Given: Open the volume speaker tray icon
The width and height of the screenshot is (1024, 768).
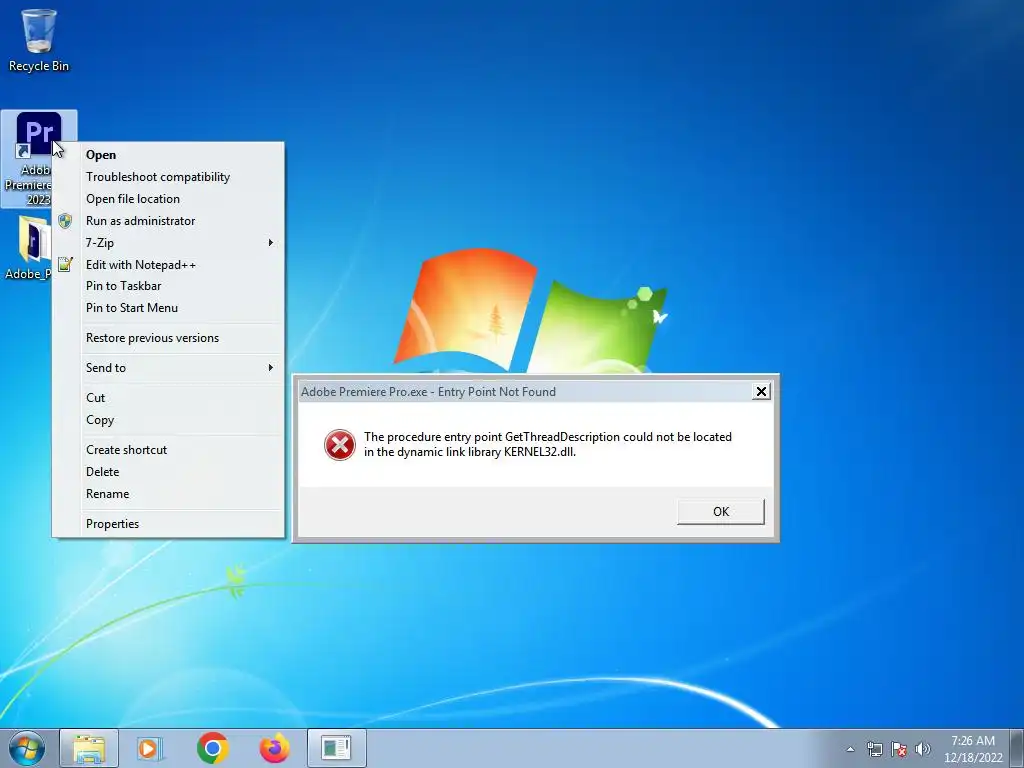Looking at the screenshot, I should 923,749.
